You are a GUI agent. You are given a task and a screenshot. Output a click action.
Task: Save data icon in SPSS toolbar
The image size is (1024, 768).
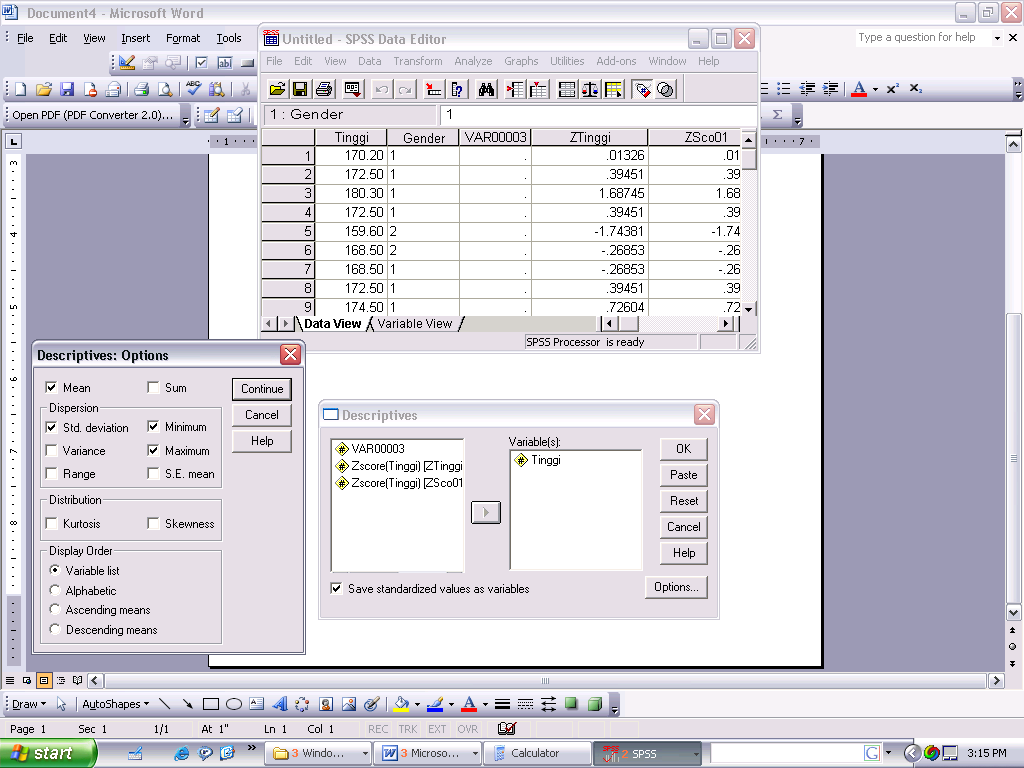[300, 89]
